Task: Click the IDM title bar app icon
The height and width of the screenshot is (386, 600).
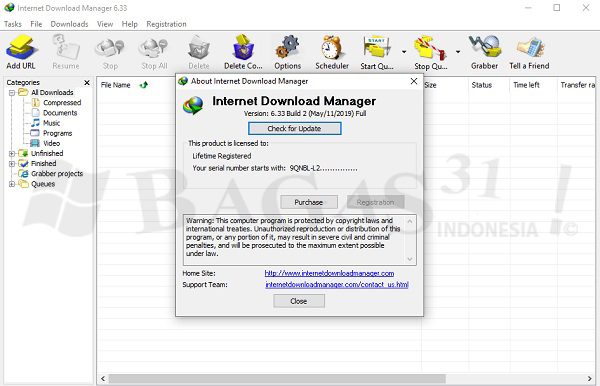Action: pyautogui.click(x=9, y=7)
